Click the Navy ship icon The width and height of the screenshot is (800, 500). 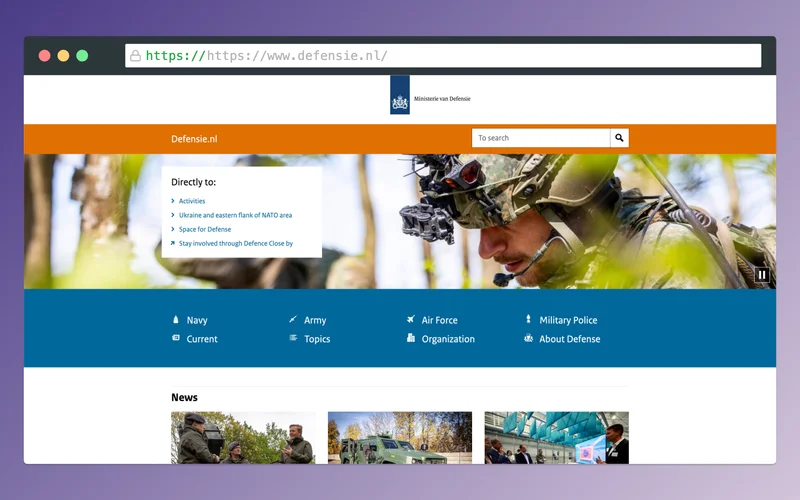click(x=176, y=319)
